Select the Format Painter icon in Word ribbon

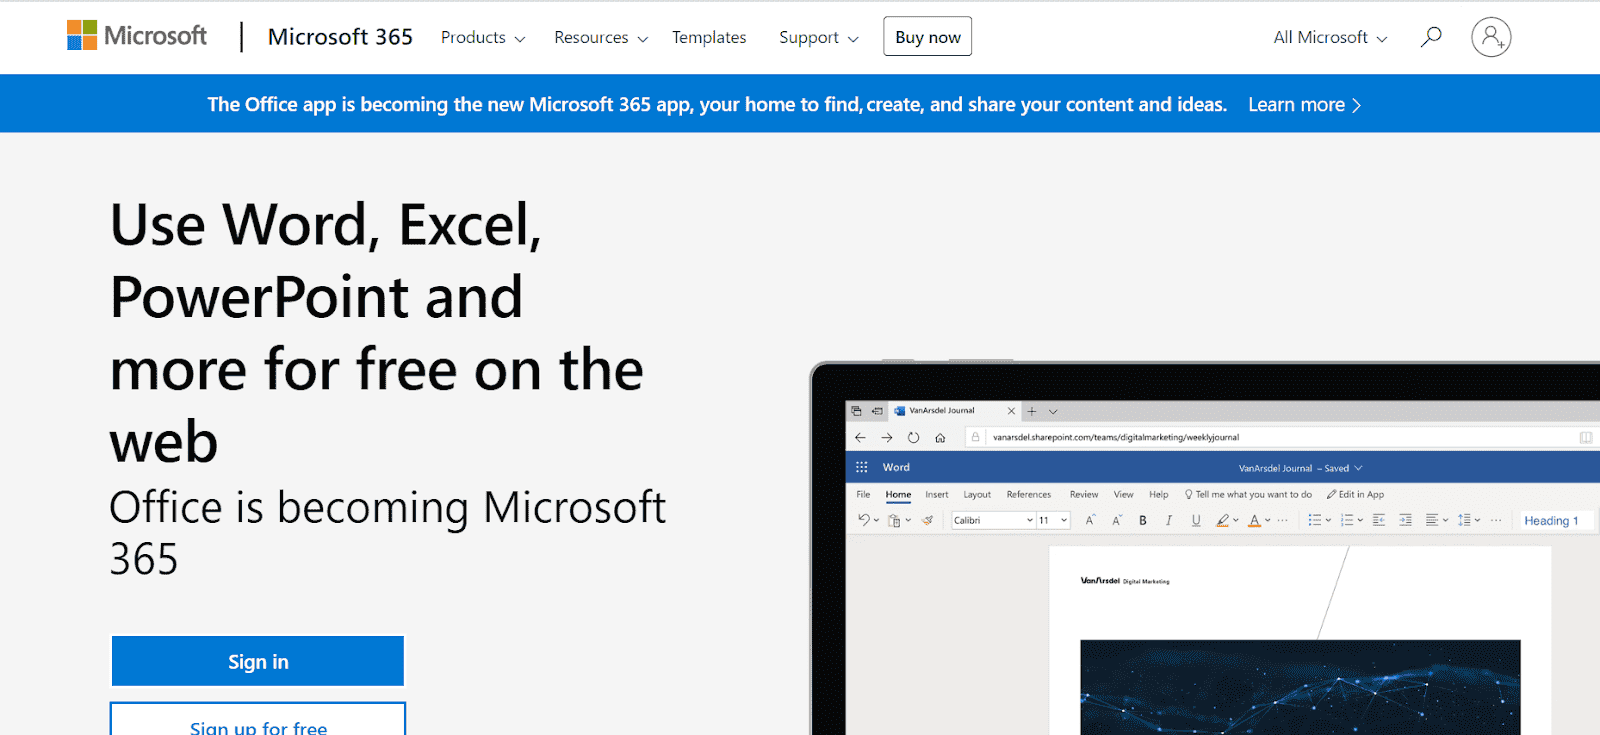(x=927, y=520)
